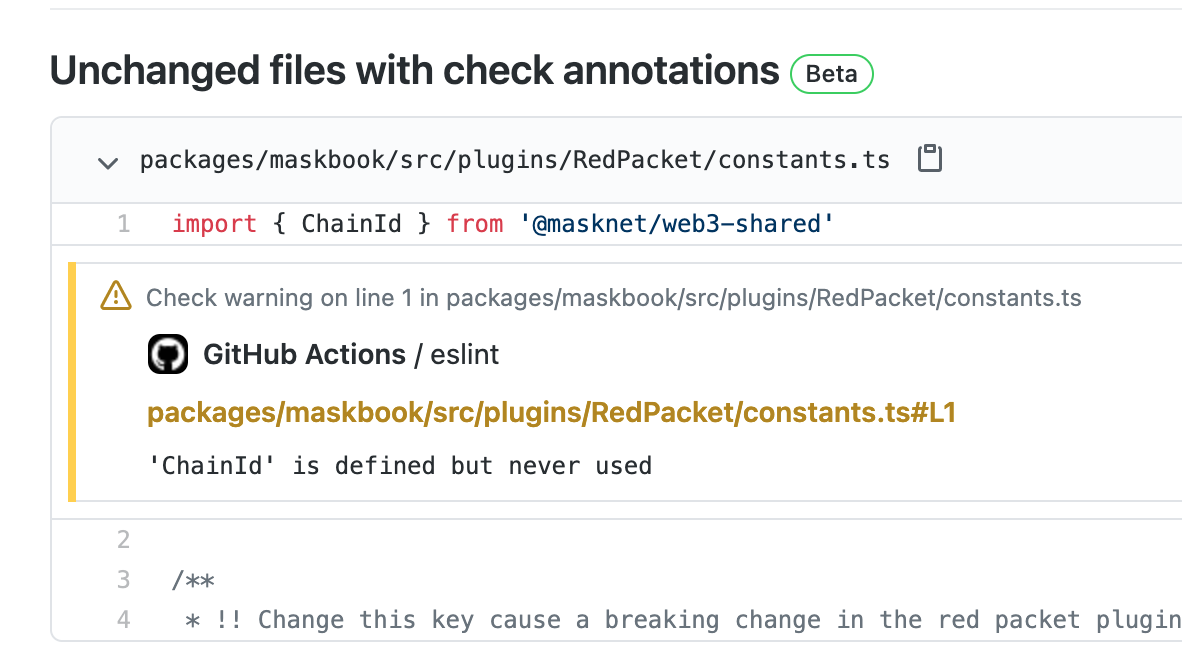Viewport: 1182px width, 672px height.
Task: Select line number 2 in code
Action: [124, 539]
